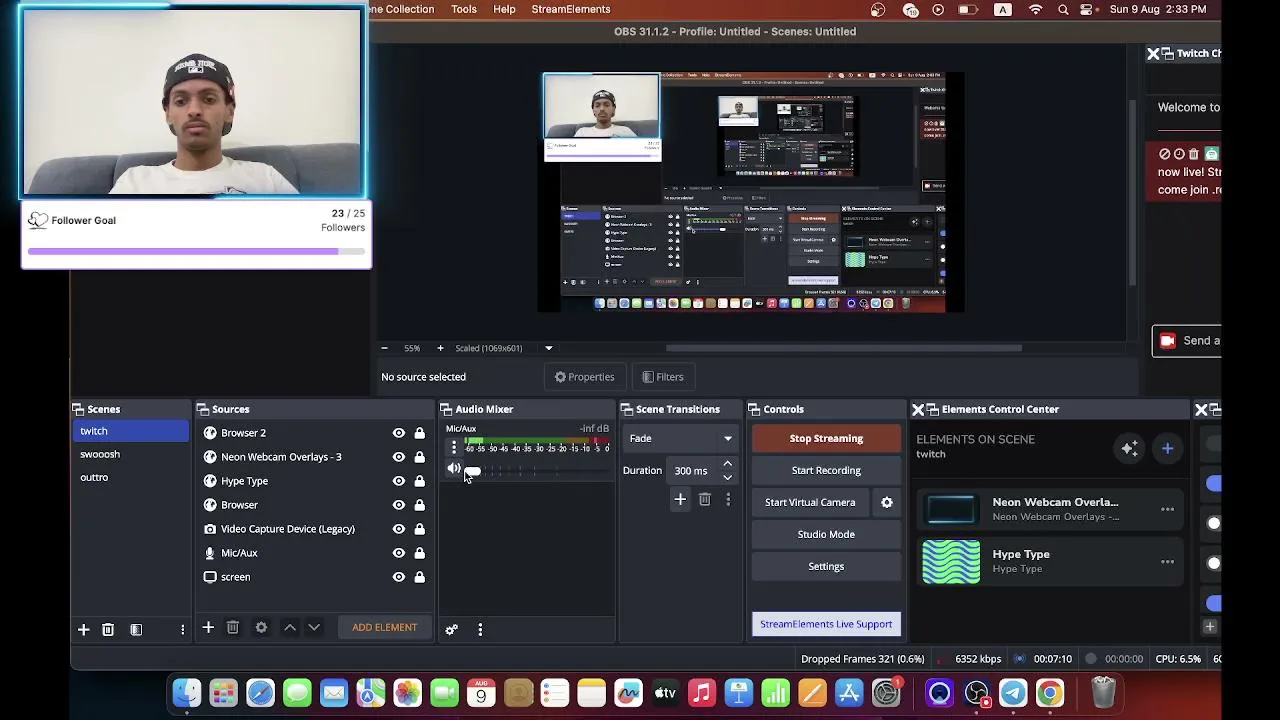The height and width of the screenshot is (720, 1280).
Task: Open options for Neon Webcam Overlays element
Action: 1167,510
